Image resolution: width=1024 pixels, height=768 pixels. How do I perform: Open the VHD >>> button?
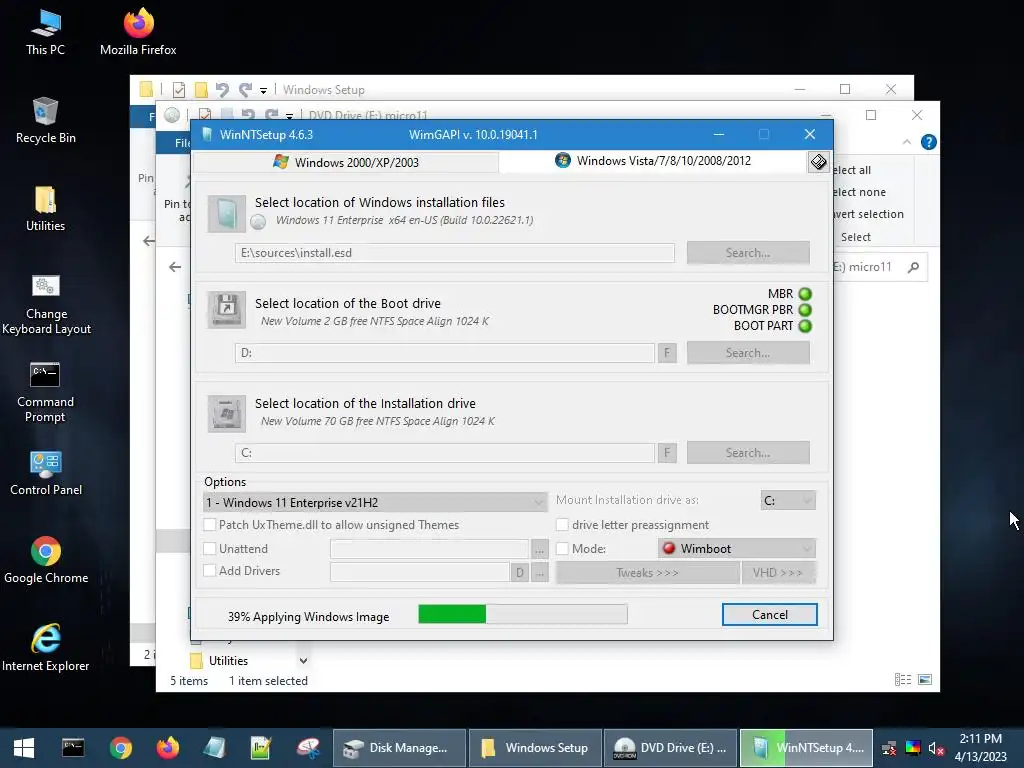[778, 573]
